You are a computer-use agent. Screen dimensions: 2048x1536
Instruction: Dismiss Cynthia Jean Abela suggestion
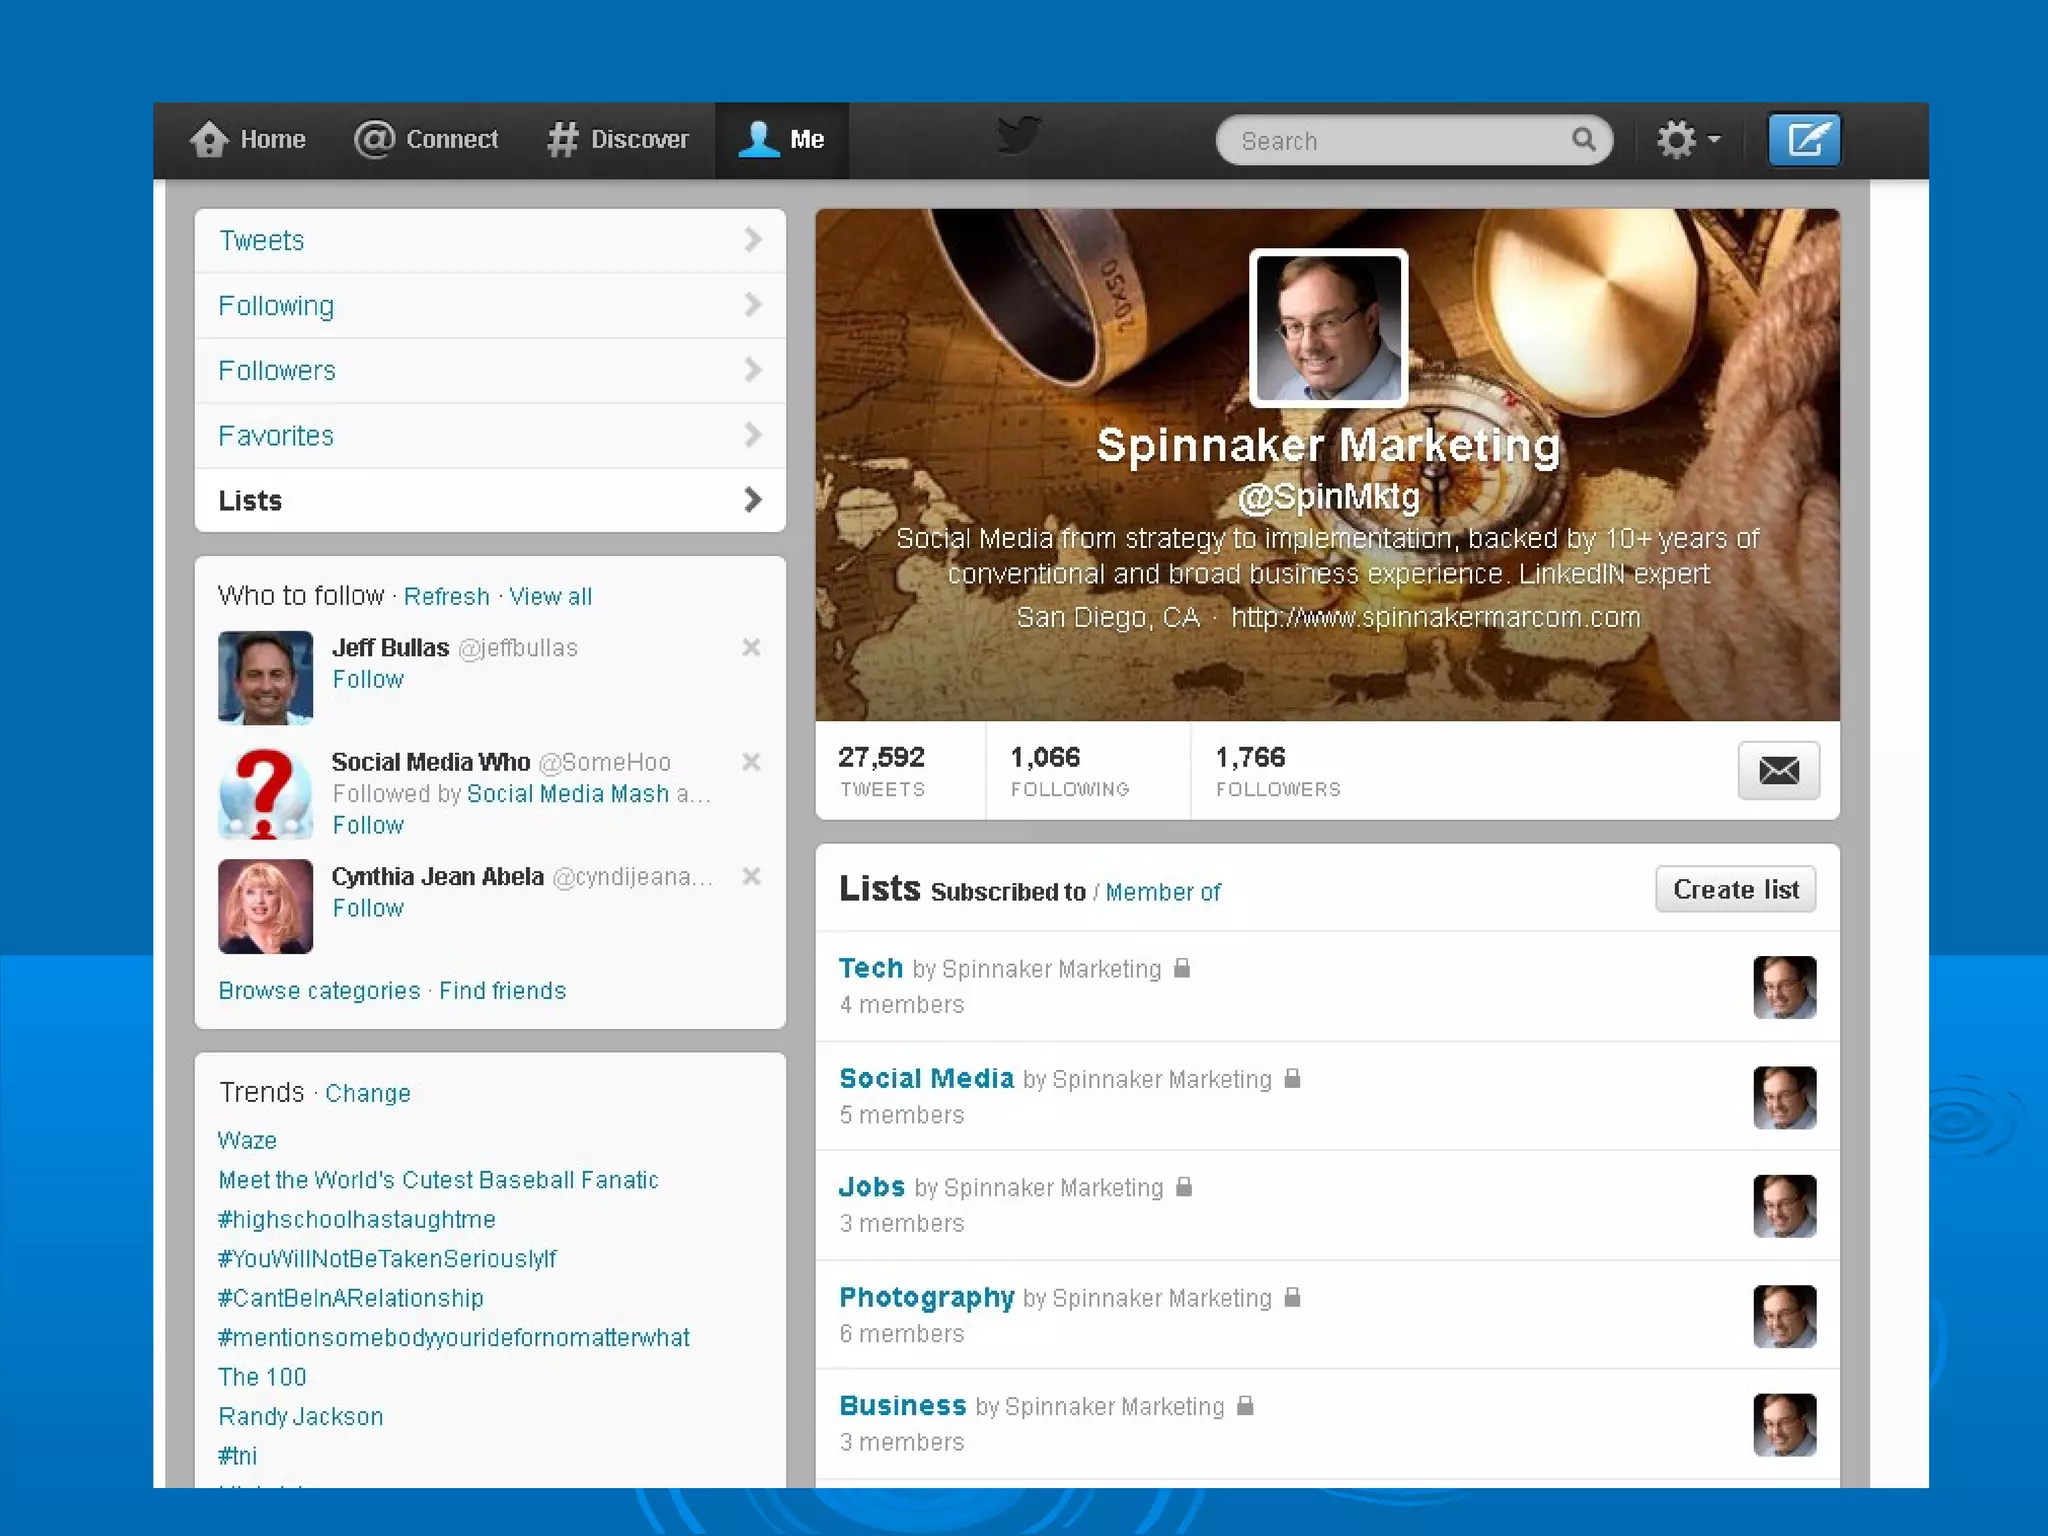tap(751, 876)
